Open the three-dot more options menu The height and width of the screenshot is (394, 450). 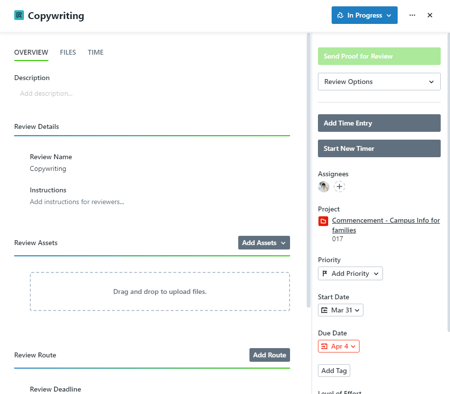(412, 15)
